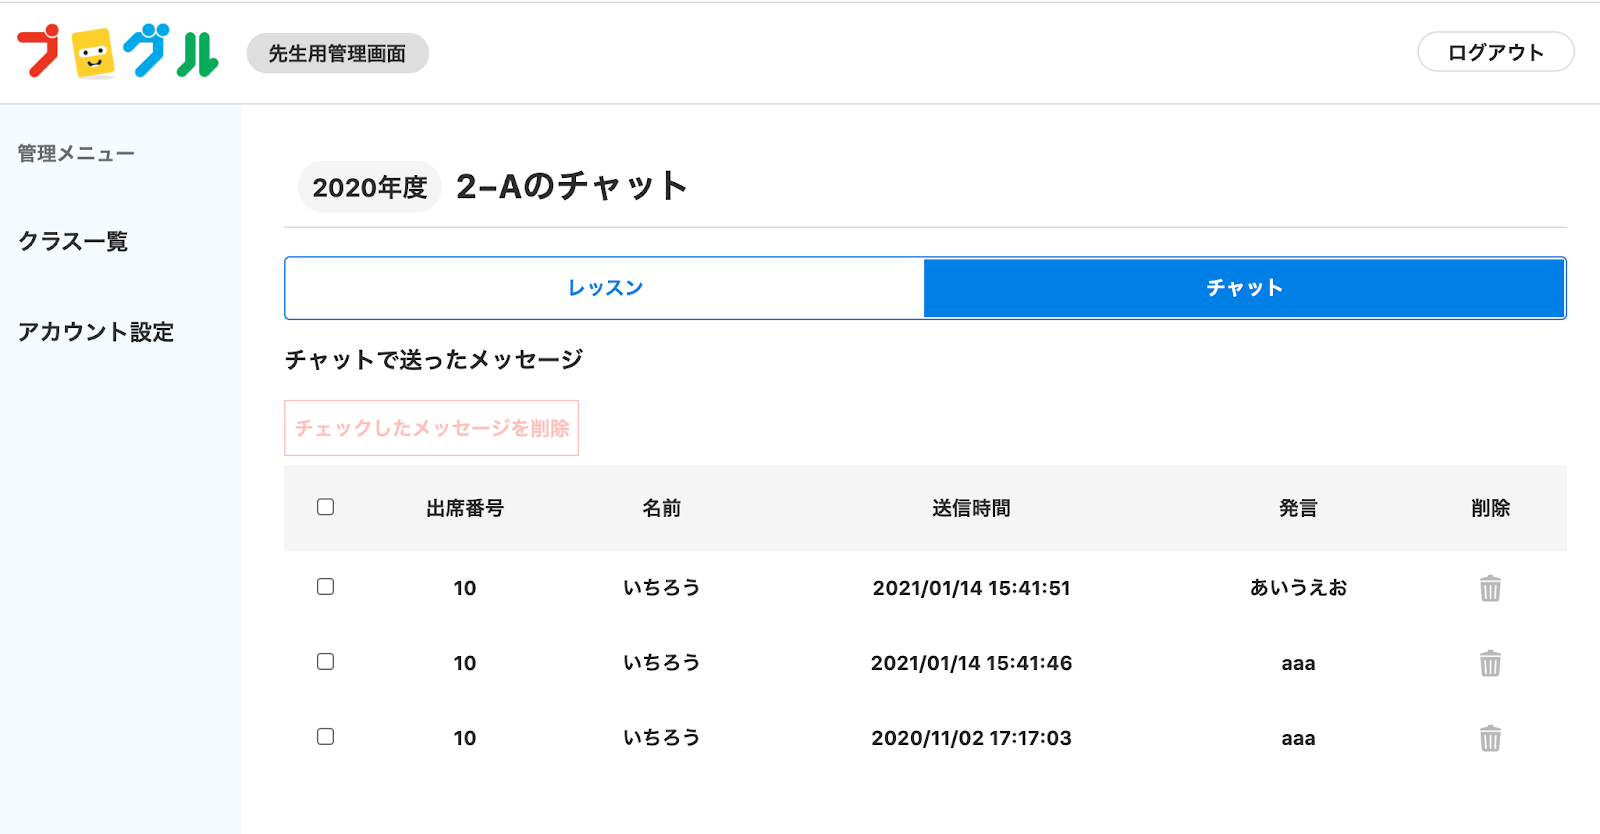This screenshot has height=834, width=1600.
Task: Toggle the select-all checkbox in table header
Action: 325,507
